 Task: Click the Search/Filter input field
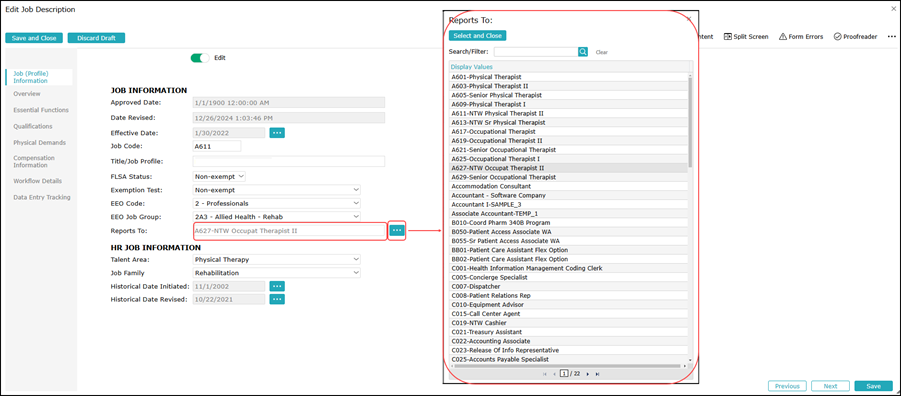[x=536, y=52]
